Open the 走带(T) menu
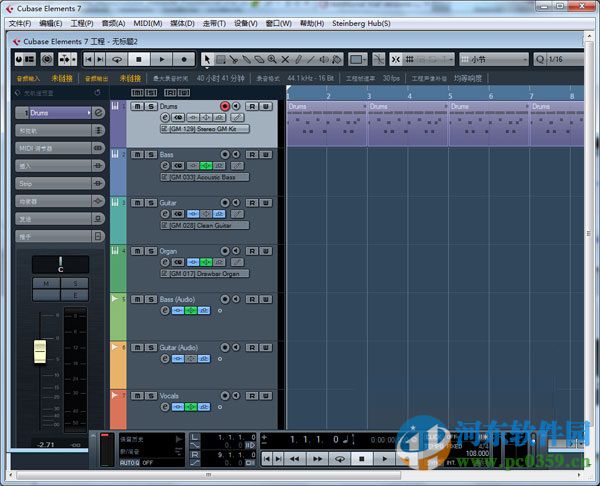The width and height of the screenshot is (600, 486). (214, 23)
